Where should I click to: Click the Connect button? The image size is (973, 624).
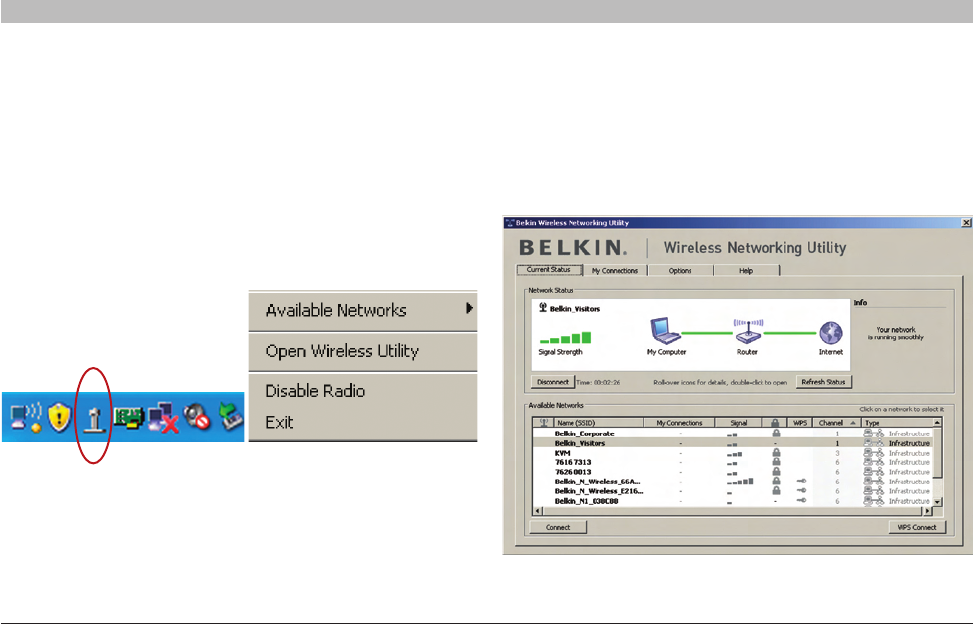click(x=558, y=527)
